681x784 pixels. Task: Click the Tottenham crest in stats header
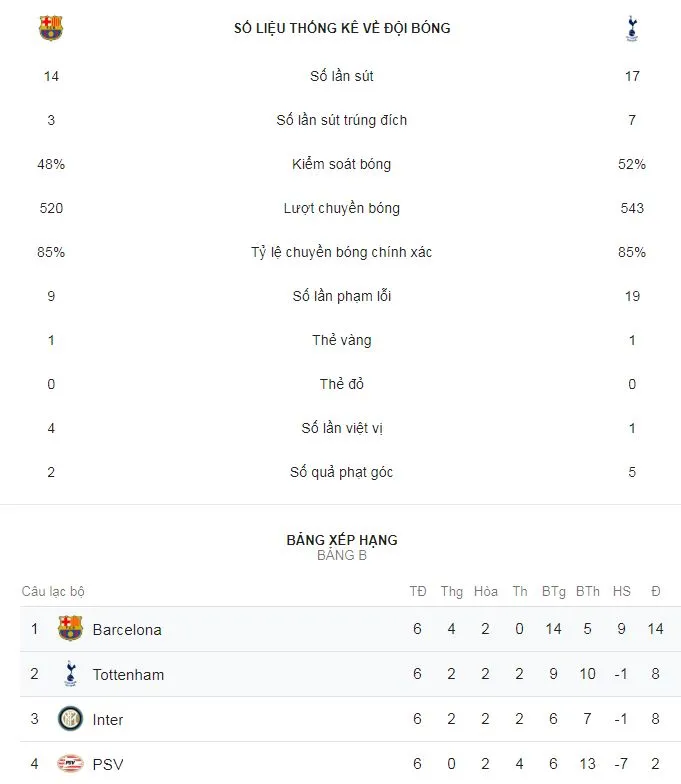coord(631,29)
